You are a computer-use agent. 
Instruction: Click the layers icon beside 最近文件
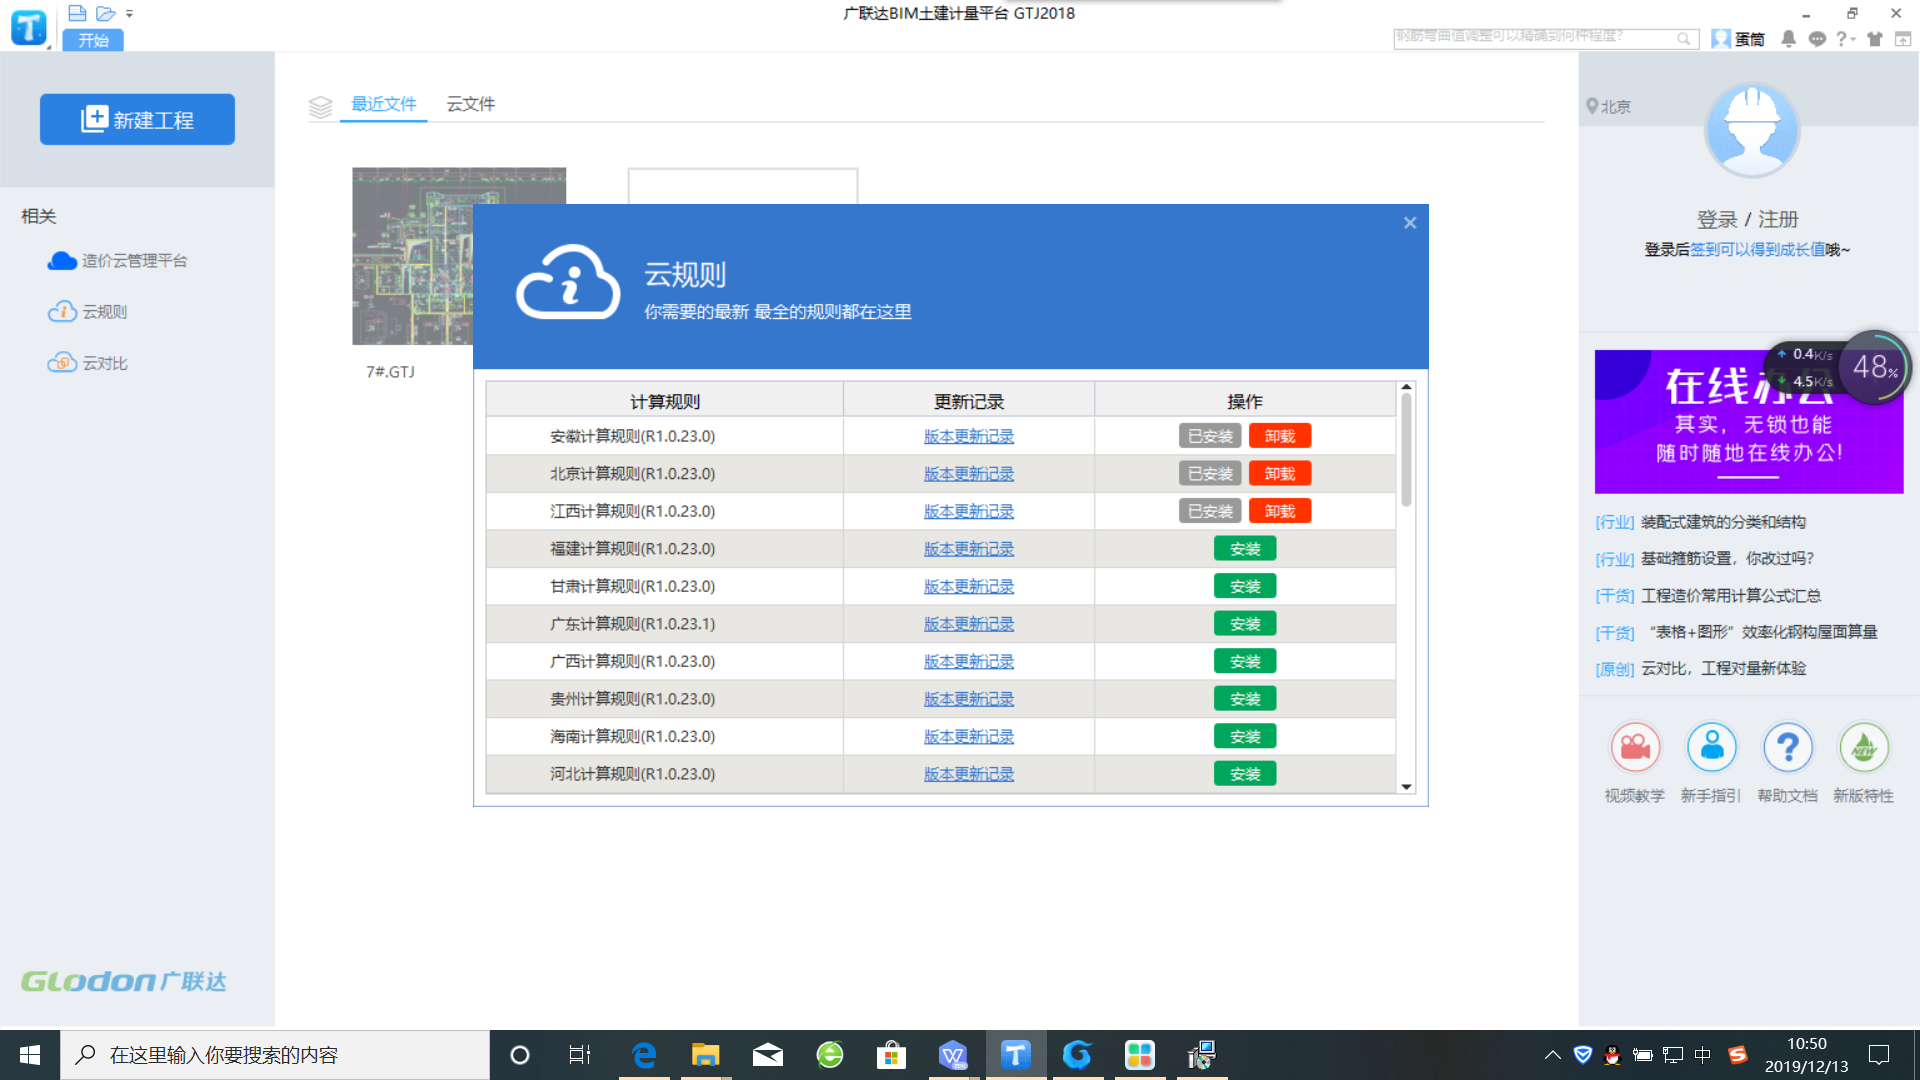[x=320, y=107]
